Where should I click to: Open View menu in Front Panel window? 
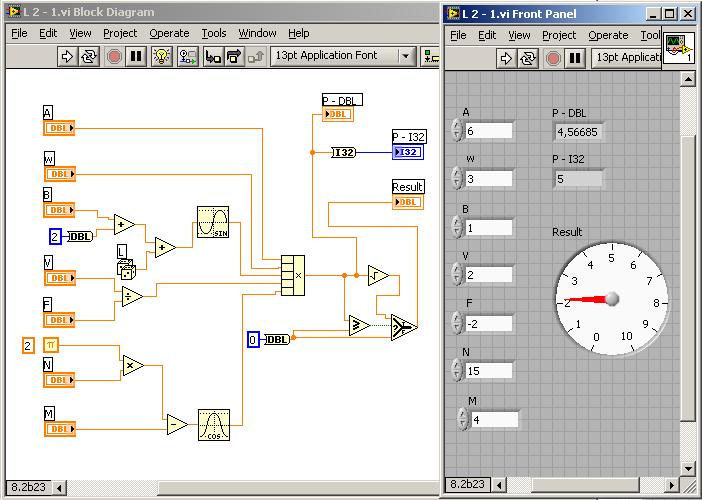coord(519,35)
